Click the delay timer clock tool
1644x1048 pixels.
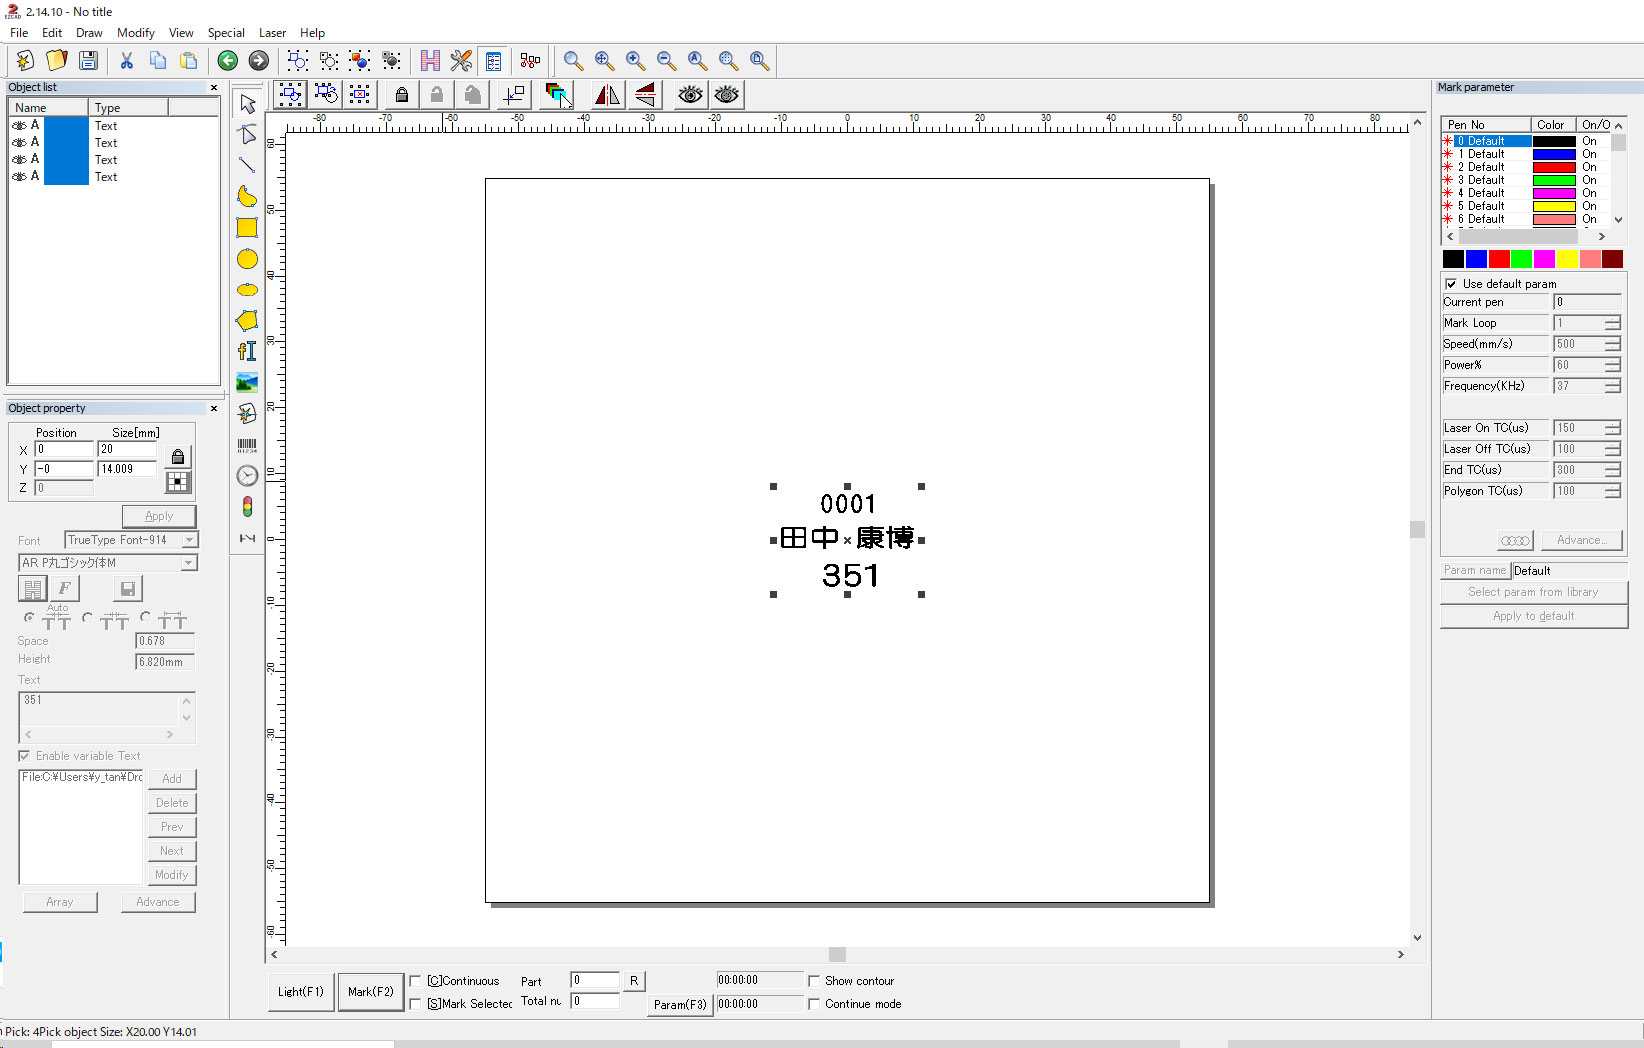[247, 476]
